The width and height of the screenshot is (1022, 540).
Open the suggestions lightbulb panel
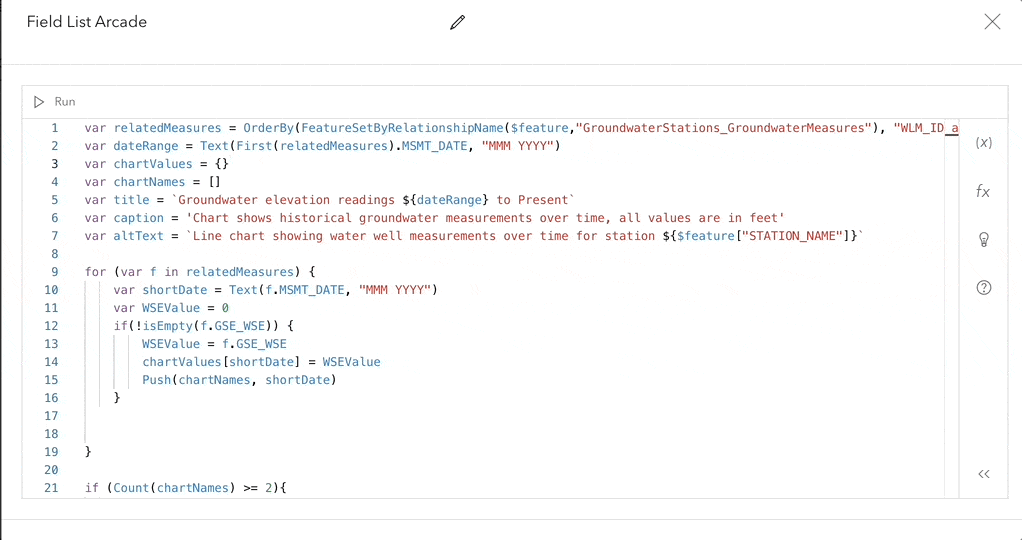coord(984,239)
